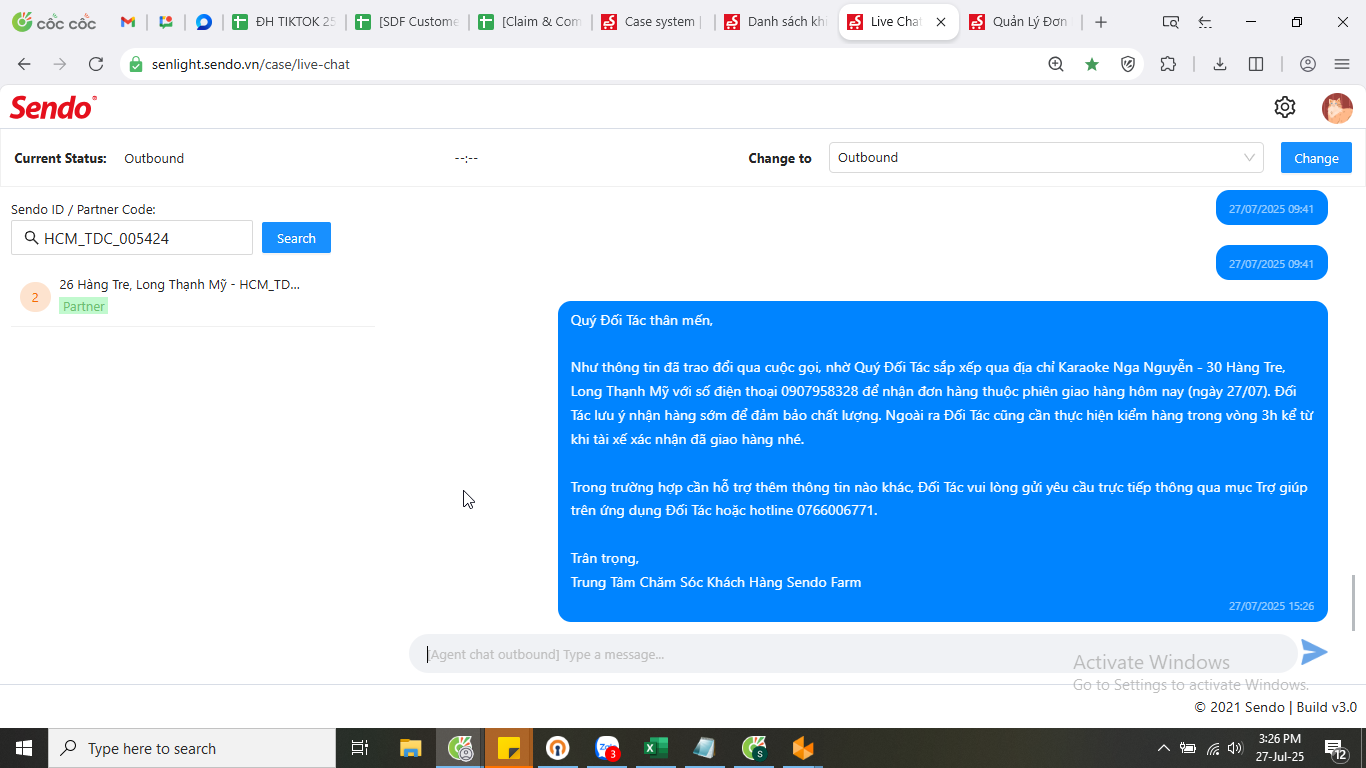
Task: Open the browser profile icon
Action: coord(1308,64)
